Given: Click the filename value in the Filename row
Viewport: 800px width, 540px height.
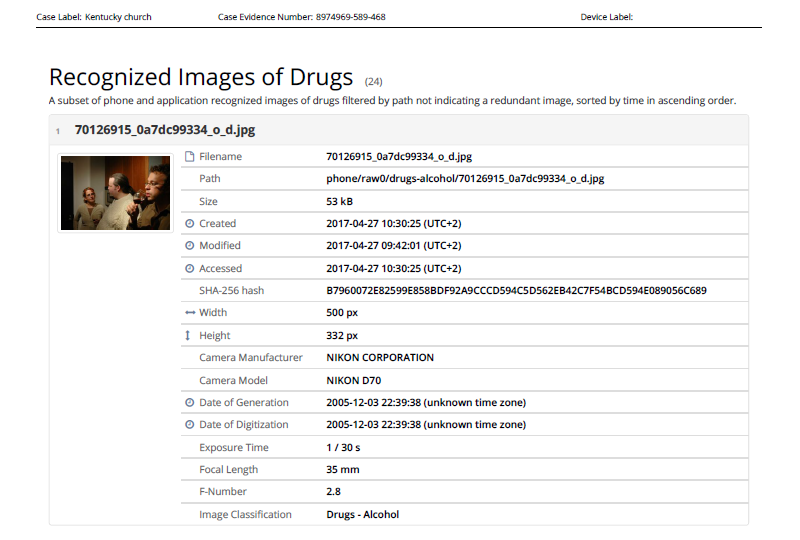Looking at the screenshot, I should (x=399, y=157).
